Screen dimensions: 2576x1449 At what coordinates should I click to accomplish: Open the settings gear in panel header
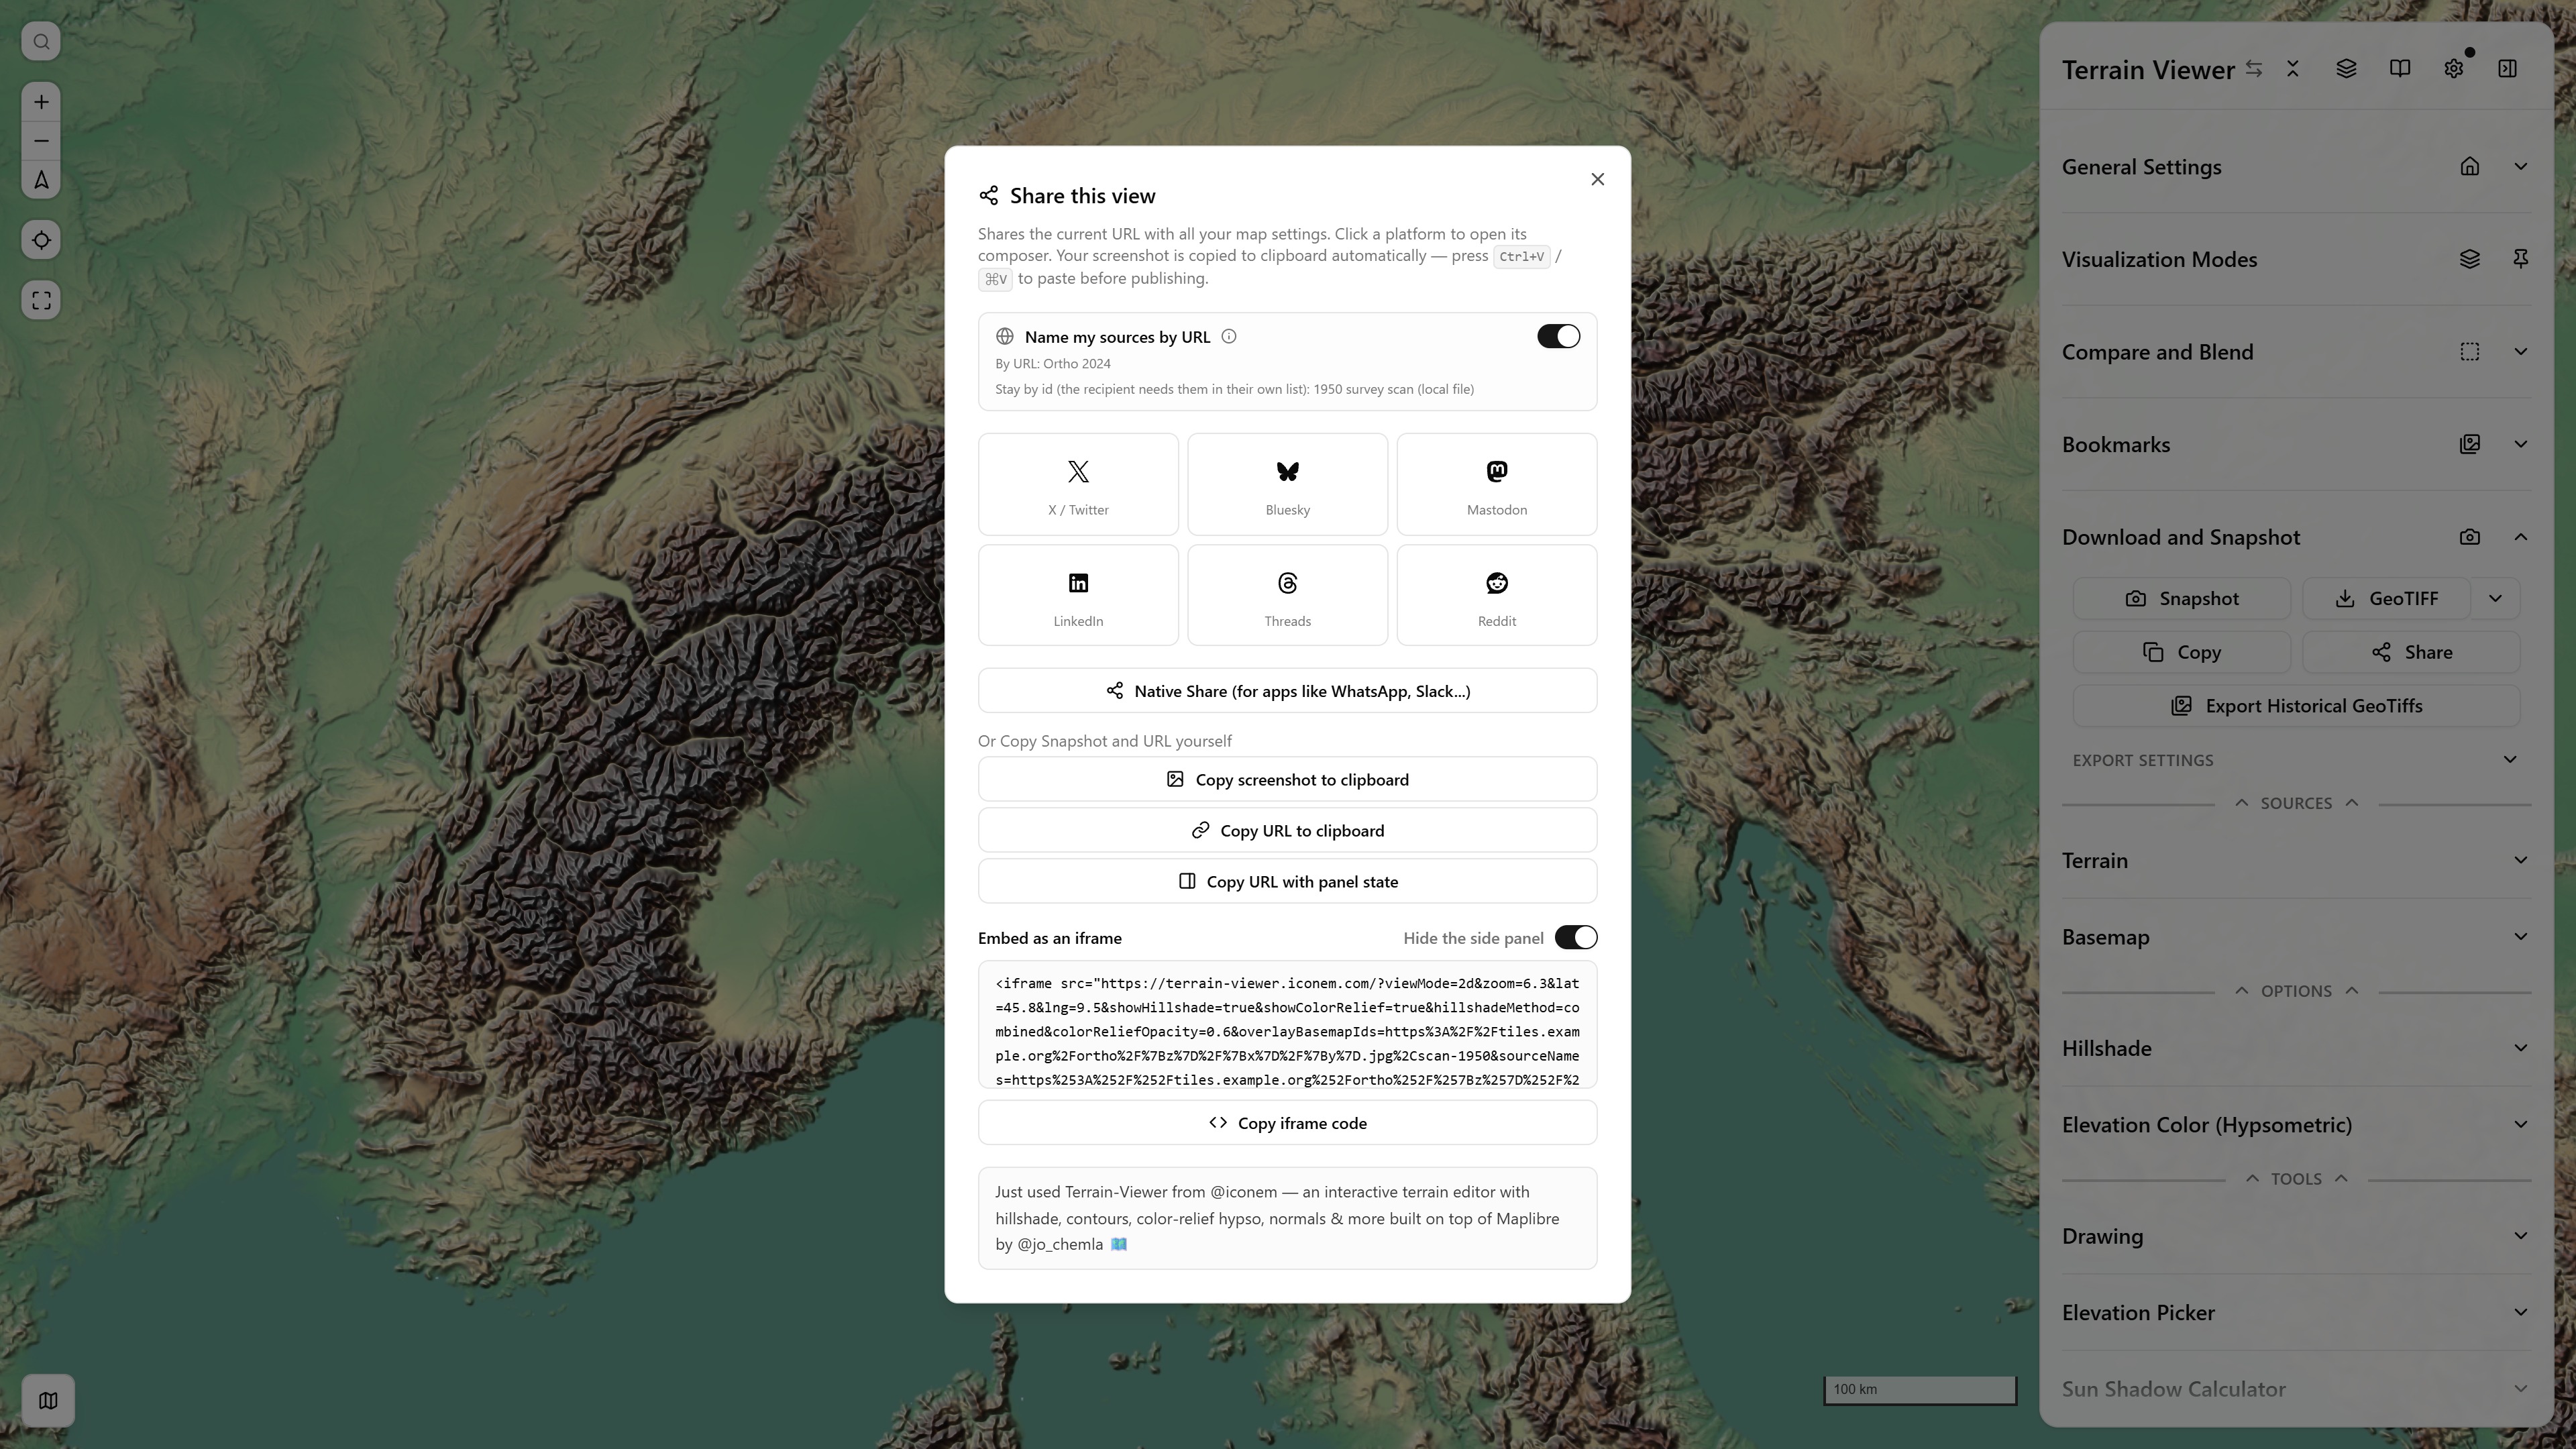[2454, 69]
